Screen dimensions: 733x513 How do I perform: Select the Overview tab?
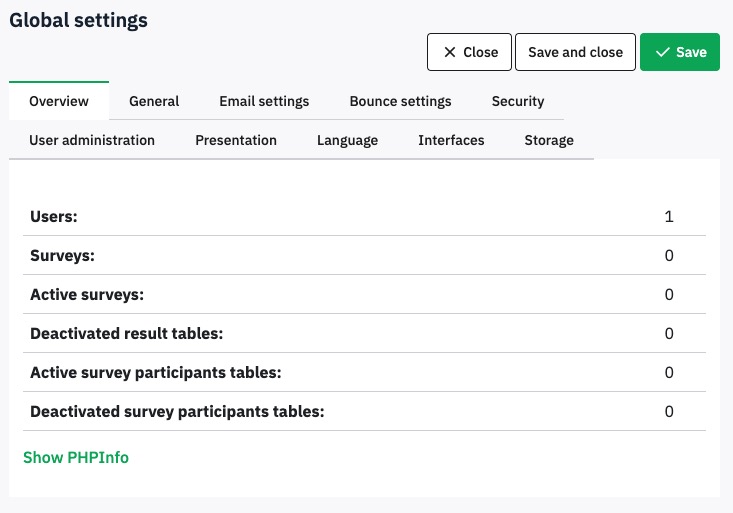point(59,101)
